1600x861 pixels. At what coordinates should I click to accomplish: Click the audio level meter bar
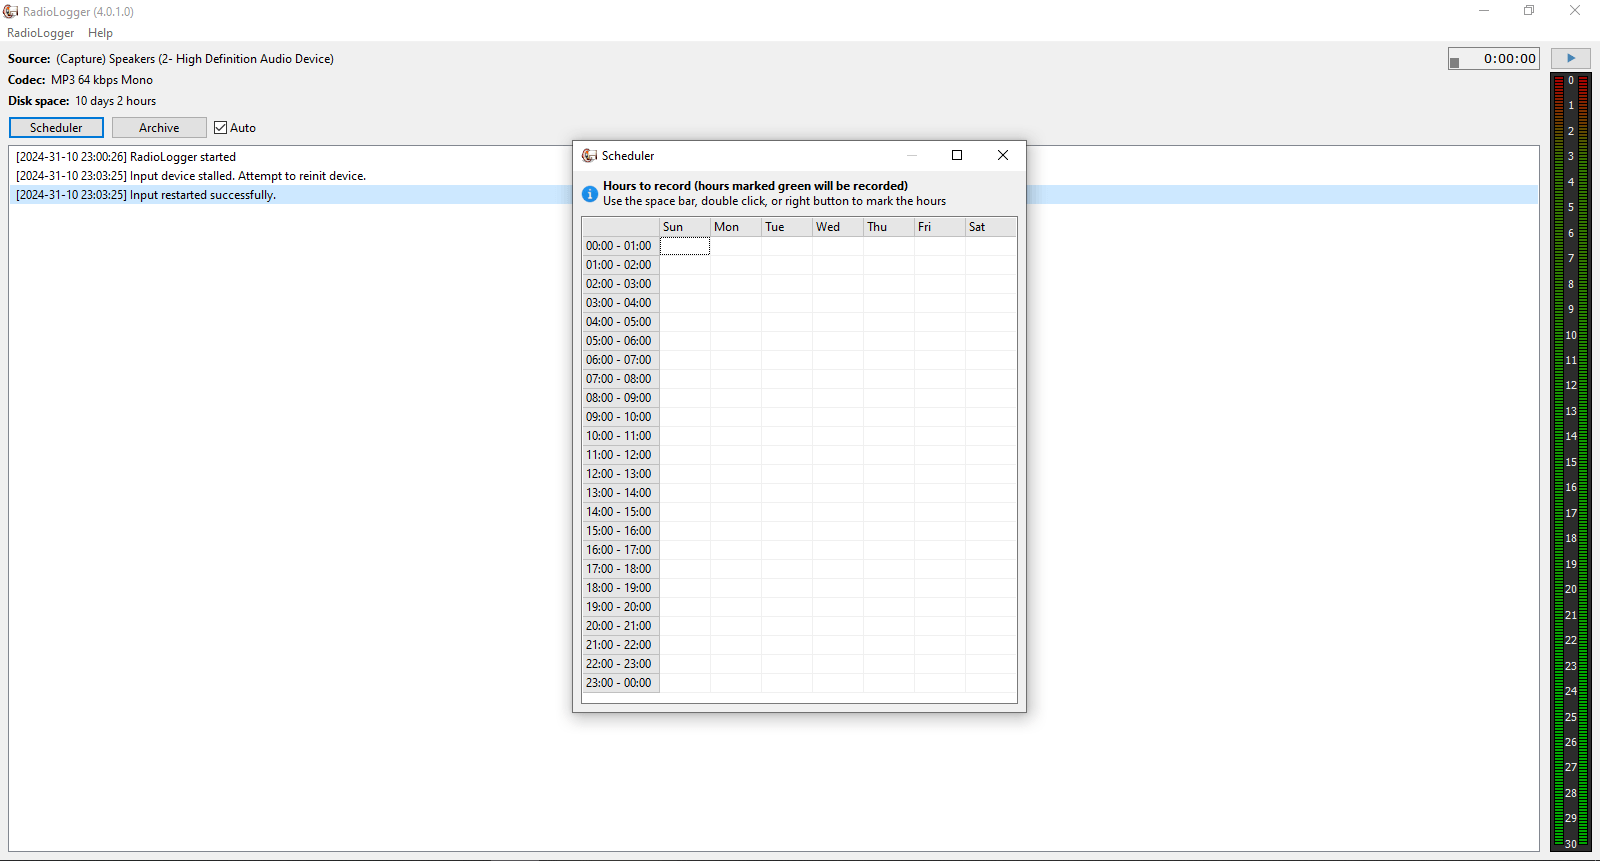pyautogui.click(x=1570, y=462)
